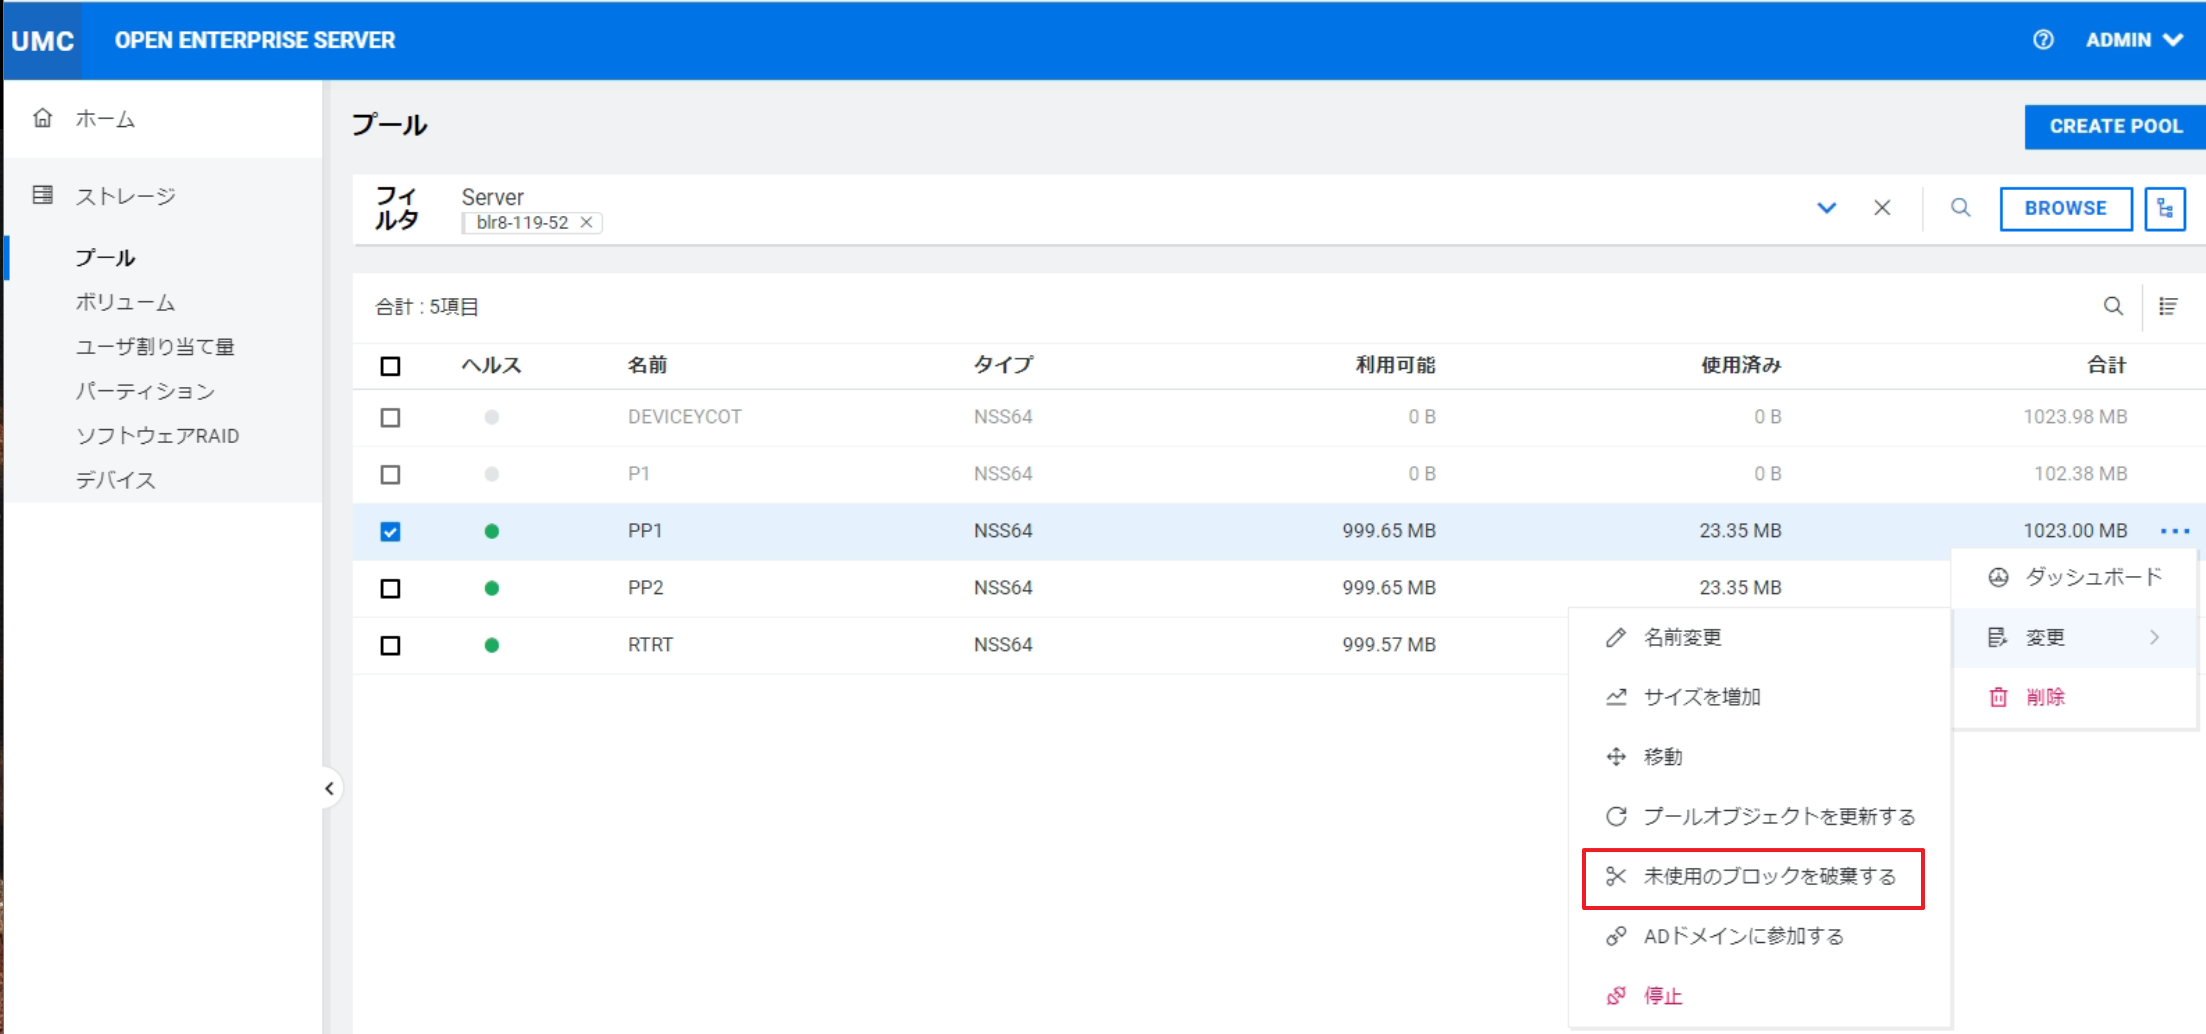
Task: Click the CREATE POOL button
Action: tap(2115, 127)
